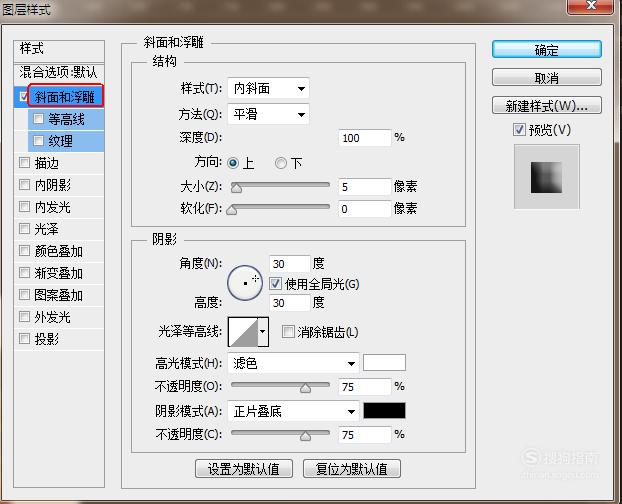Screen dimensions: 622x504
Task: Click the style preview thumbnail
Action: tap(547, 176)
